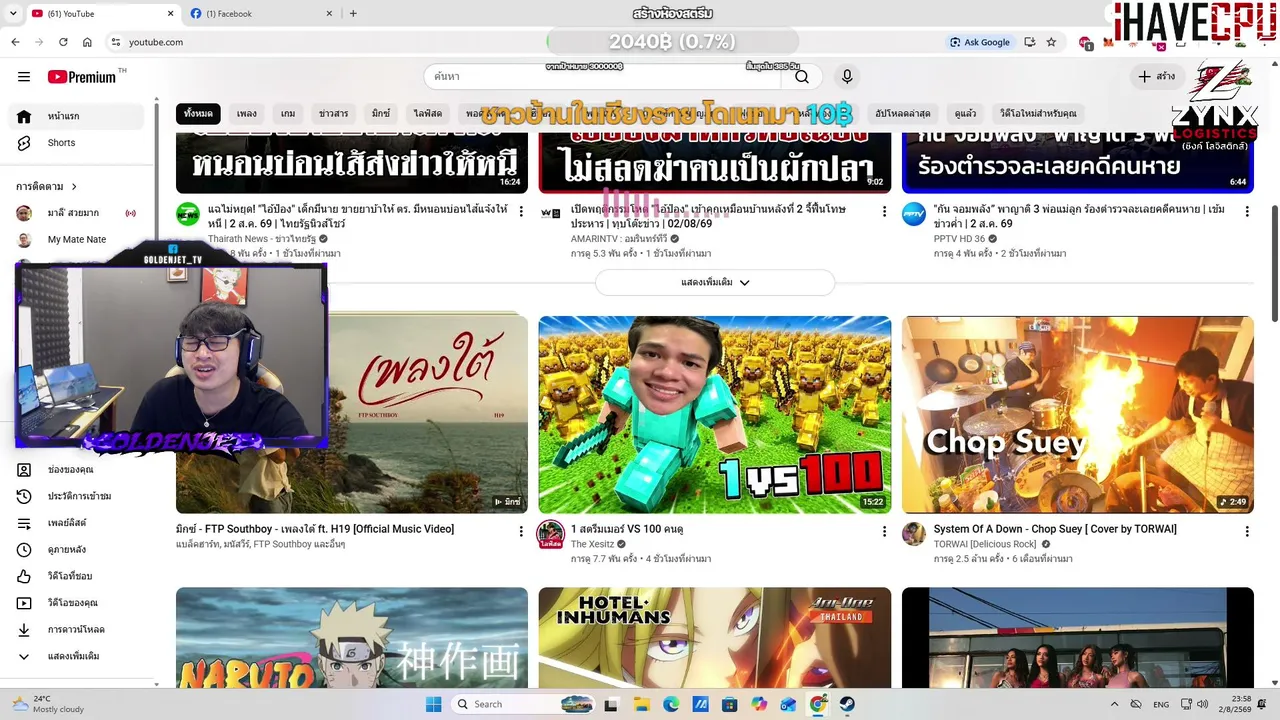Bookmark this page with the star
This screenshot has width=1280, height=720.
[x=1051, y=42]
